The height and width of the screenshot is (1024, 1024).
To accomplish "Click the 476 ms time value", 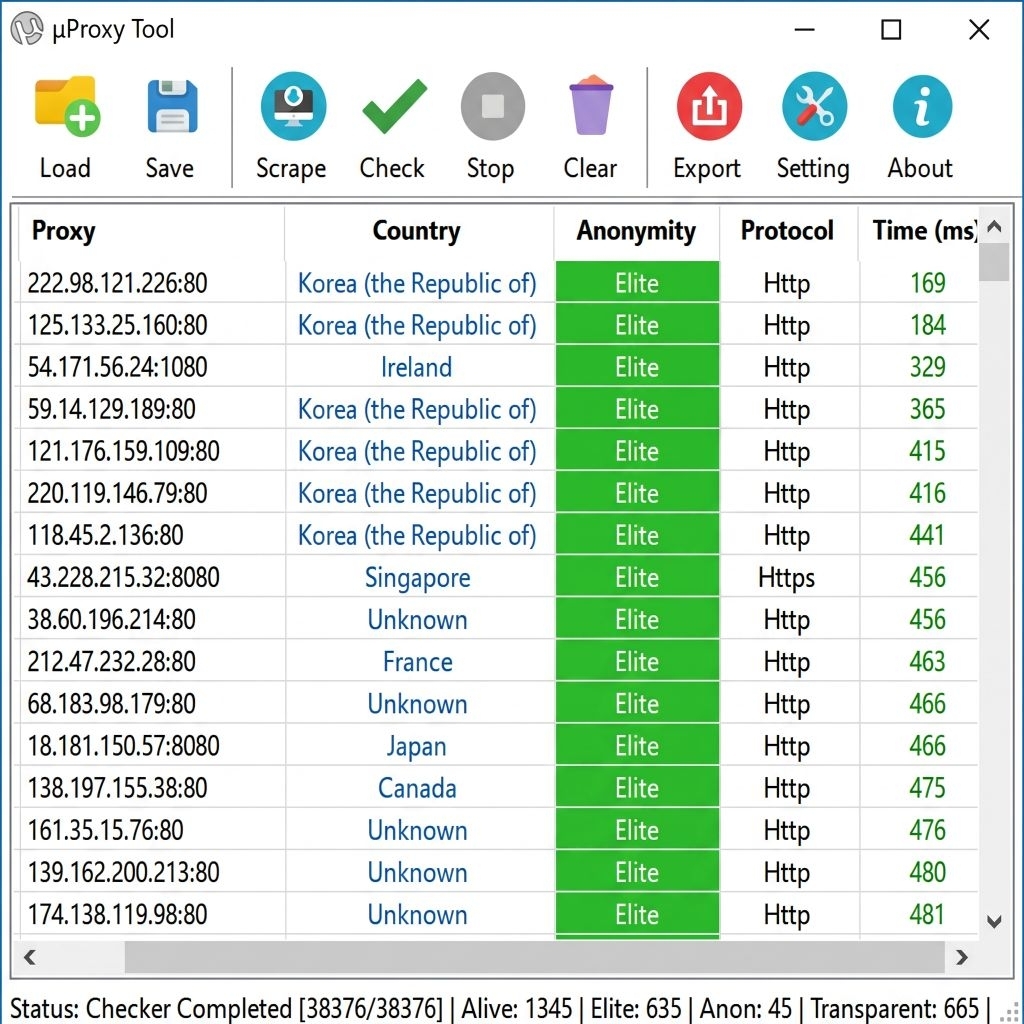I will (928, 830).
